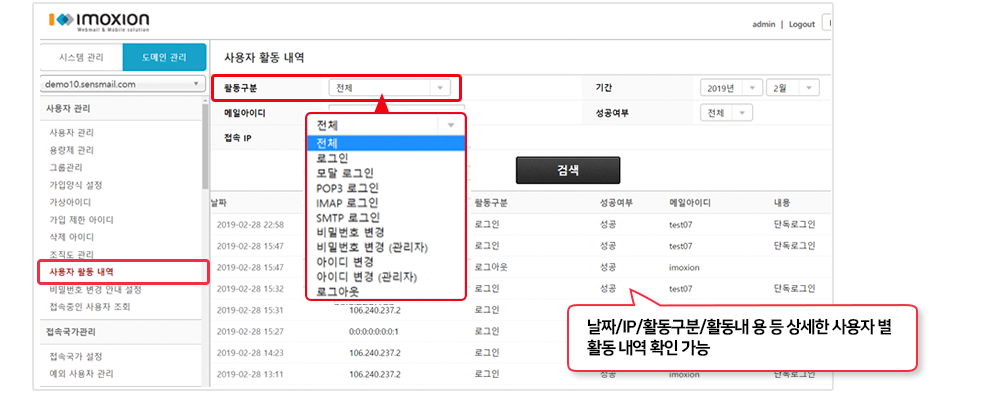Select 전체 highlighted option in the list

[386, 143]
